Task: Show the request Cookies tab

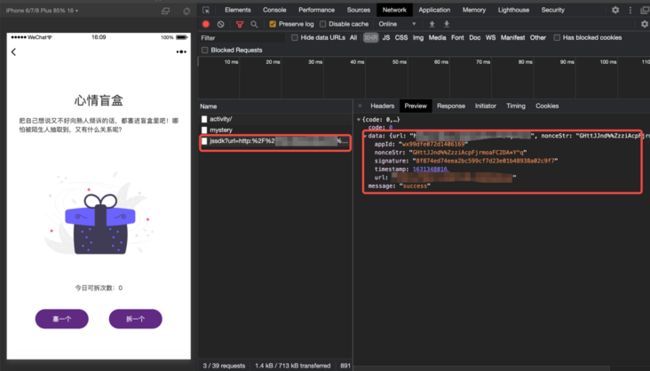Action: pyautogui.click(x=547, y=106)
